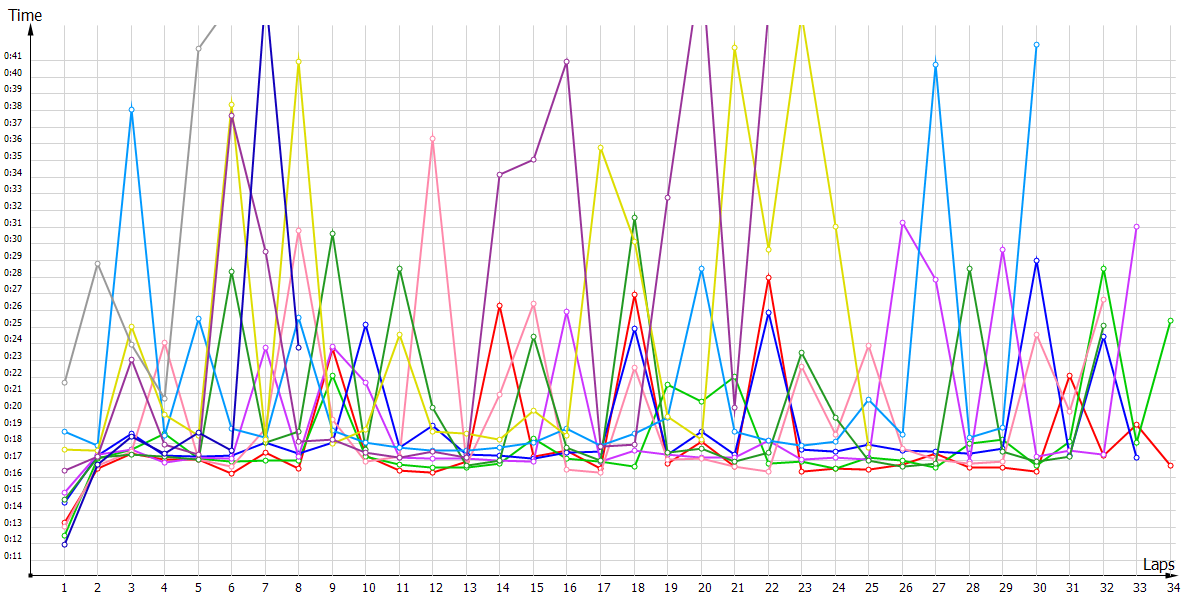The image size is (1200, 600).
Task: Select the 0:41 label on time axis
Action: click(x=13, y=56)
